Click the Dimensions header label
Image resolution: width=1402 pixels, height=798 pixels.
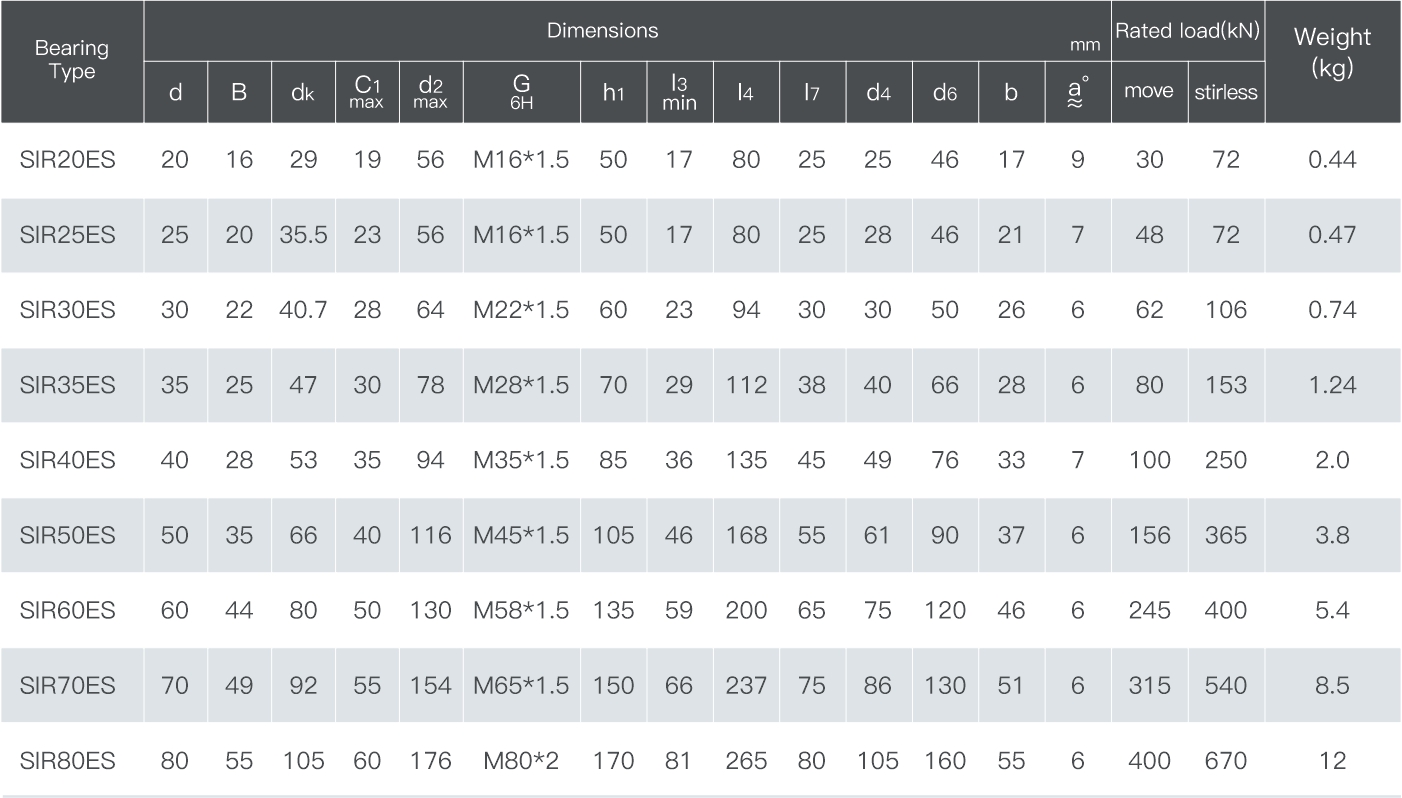click(x=602, y=30)
